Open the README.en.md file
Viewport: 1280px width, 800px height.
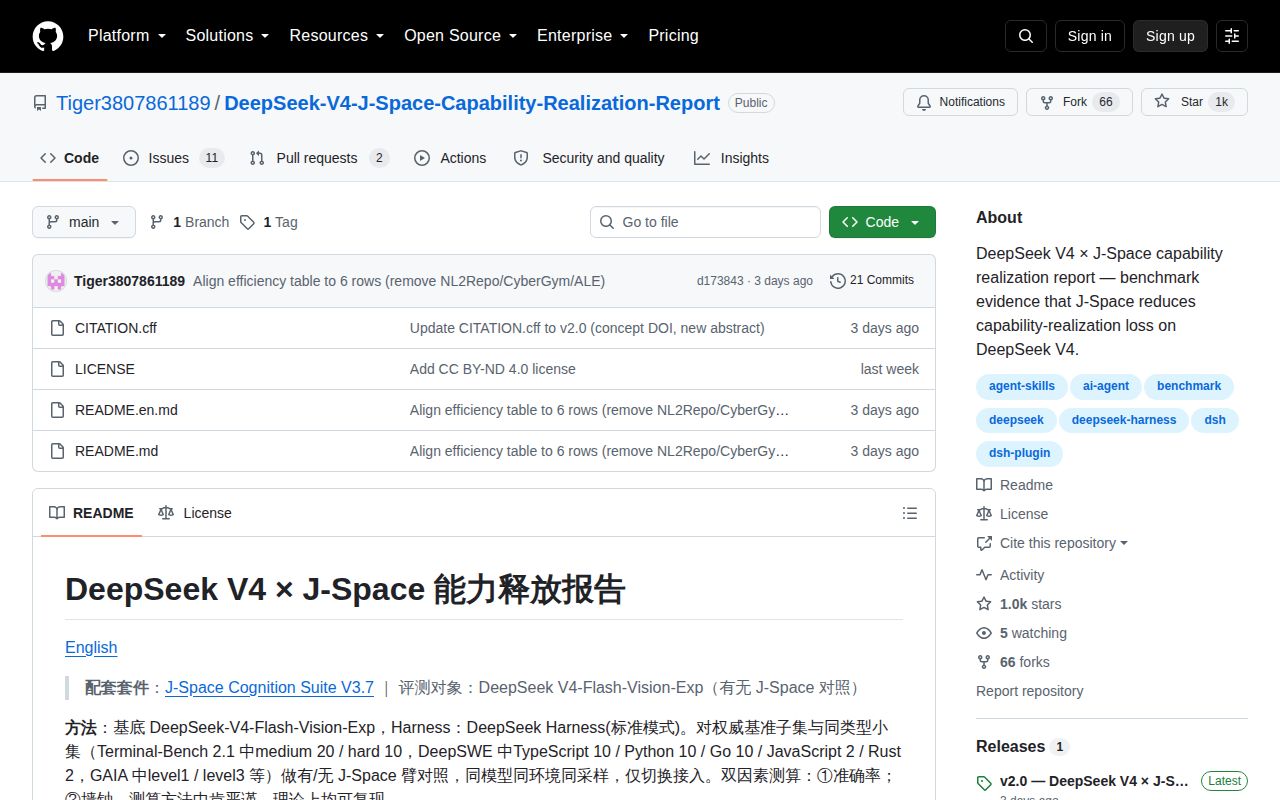click(x=126, y=410)
